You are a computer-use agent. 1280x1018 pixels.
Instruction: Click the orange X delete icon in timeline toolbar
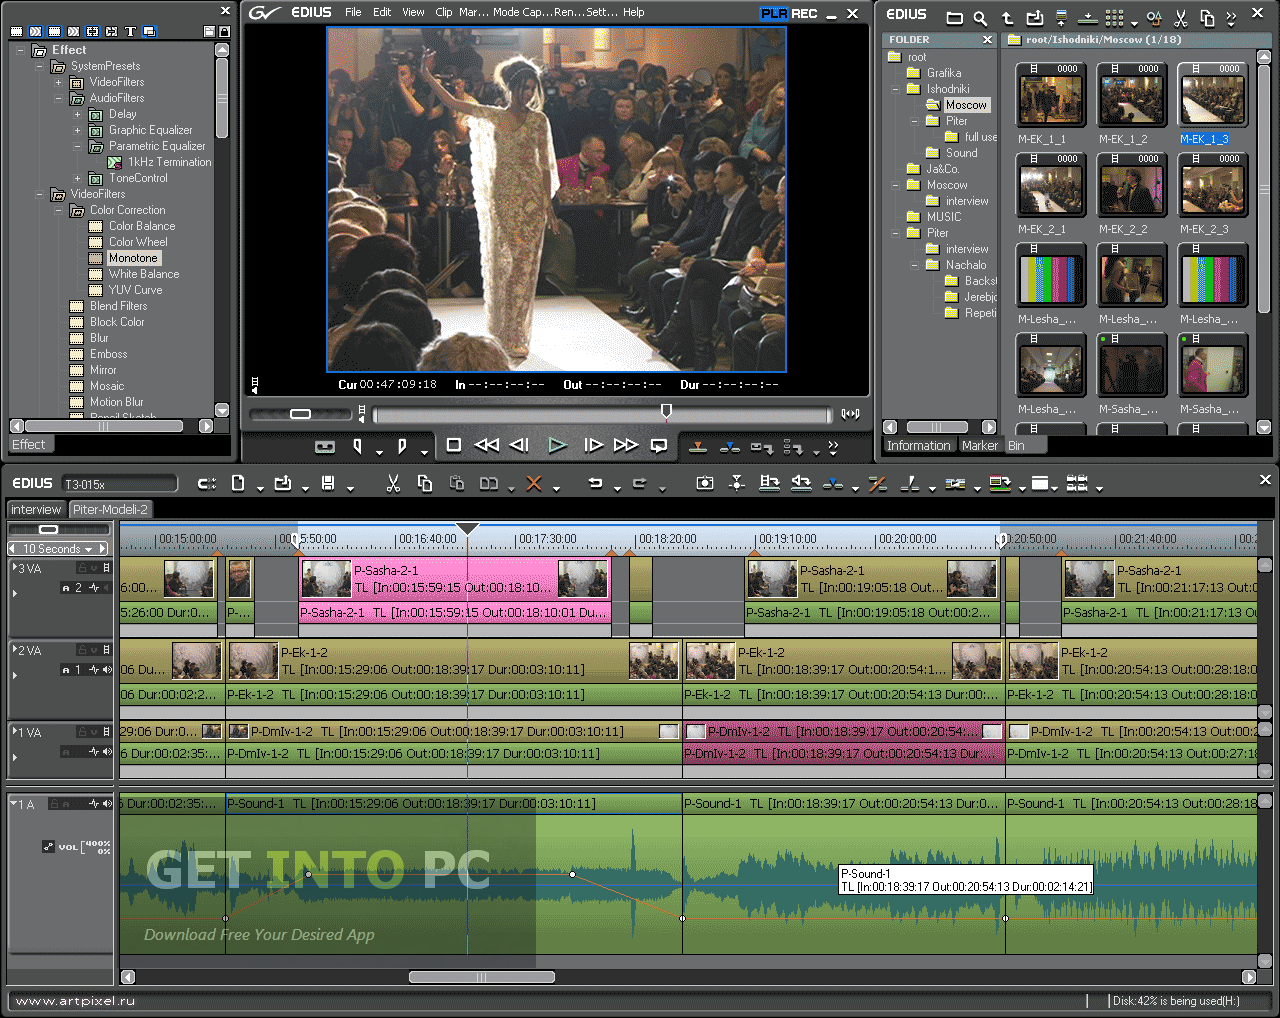(534, 484)
